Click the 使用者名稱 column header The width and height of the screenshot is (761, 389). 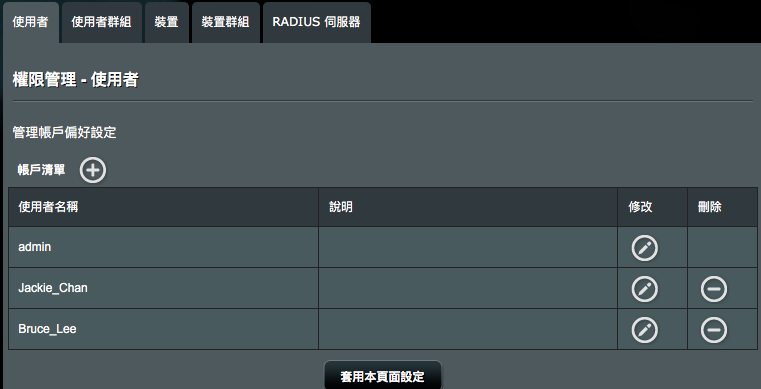[164, 207]
